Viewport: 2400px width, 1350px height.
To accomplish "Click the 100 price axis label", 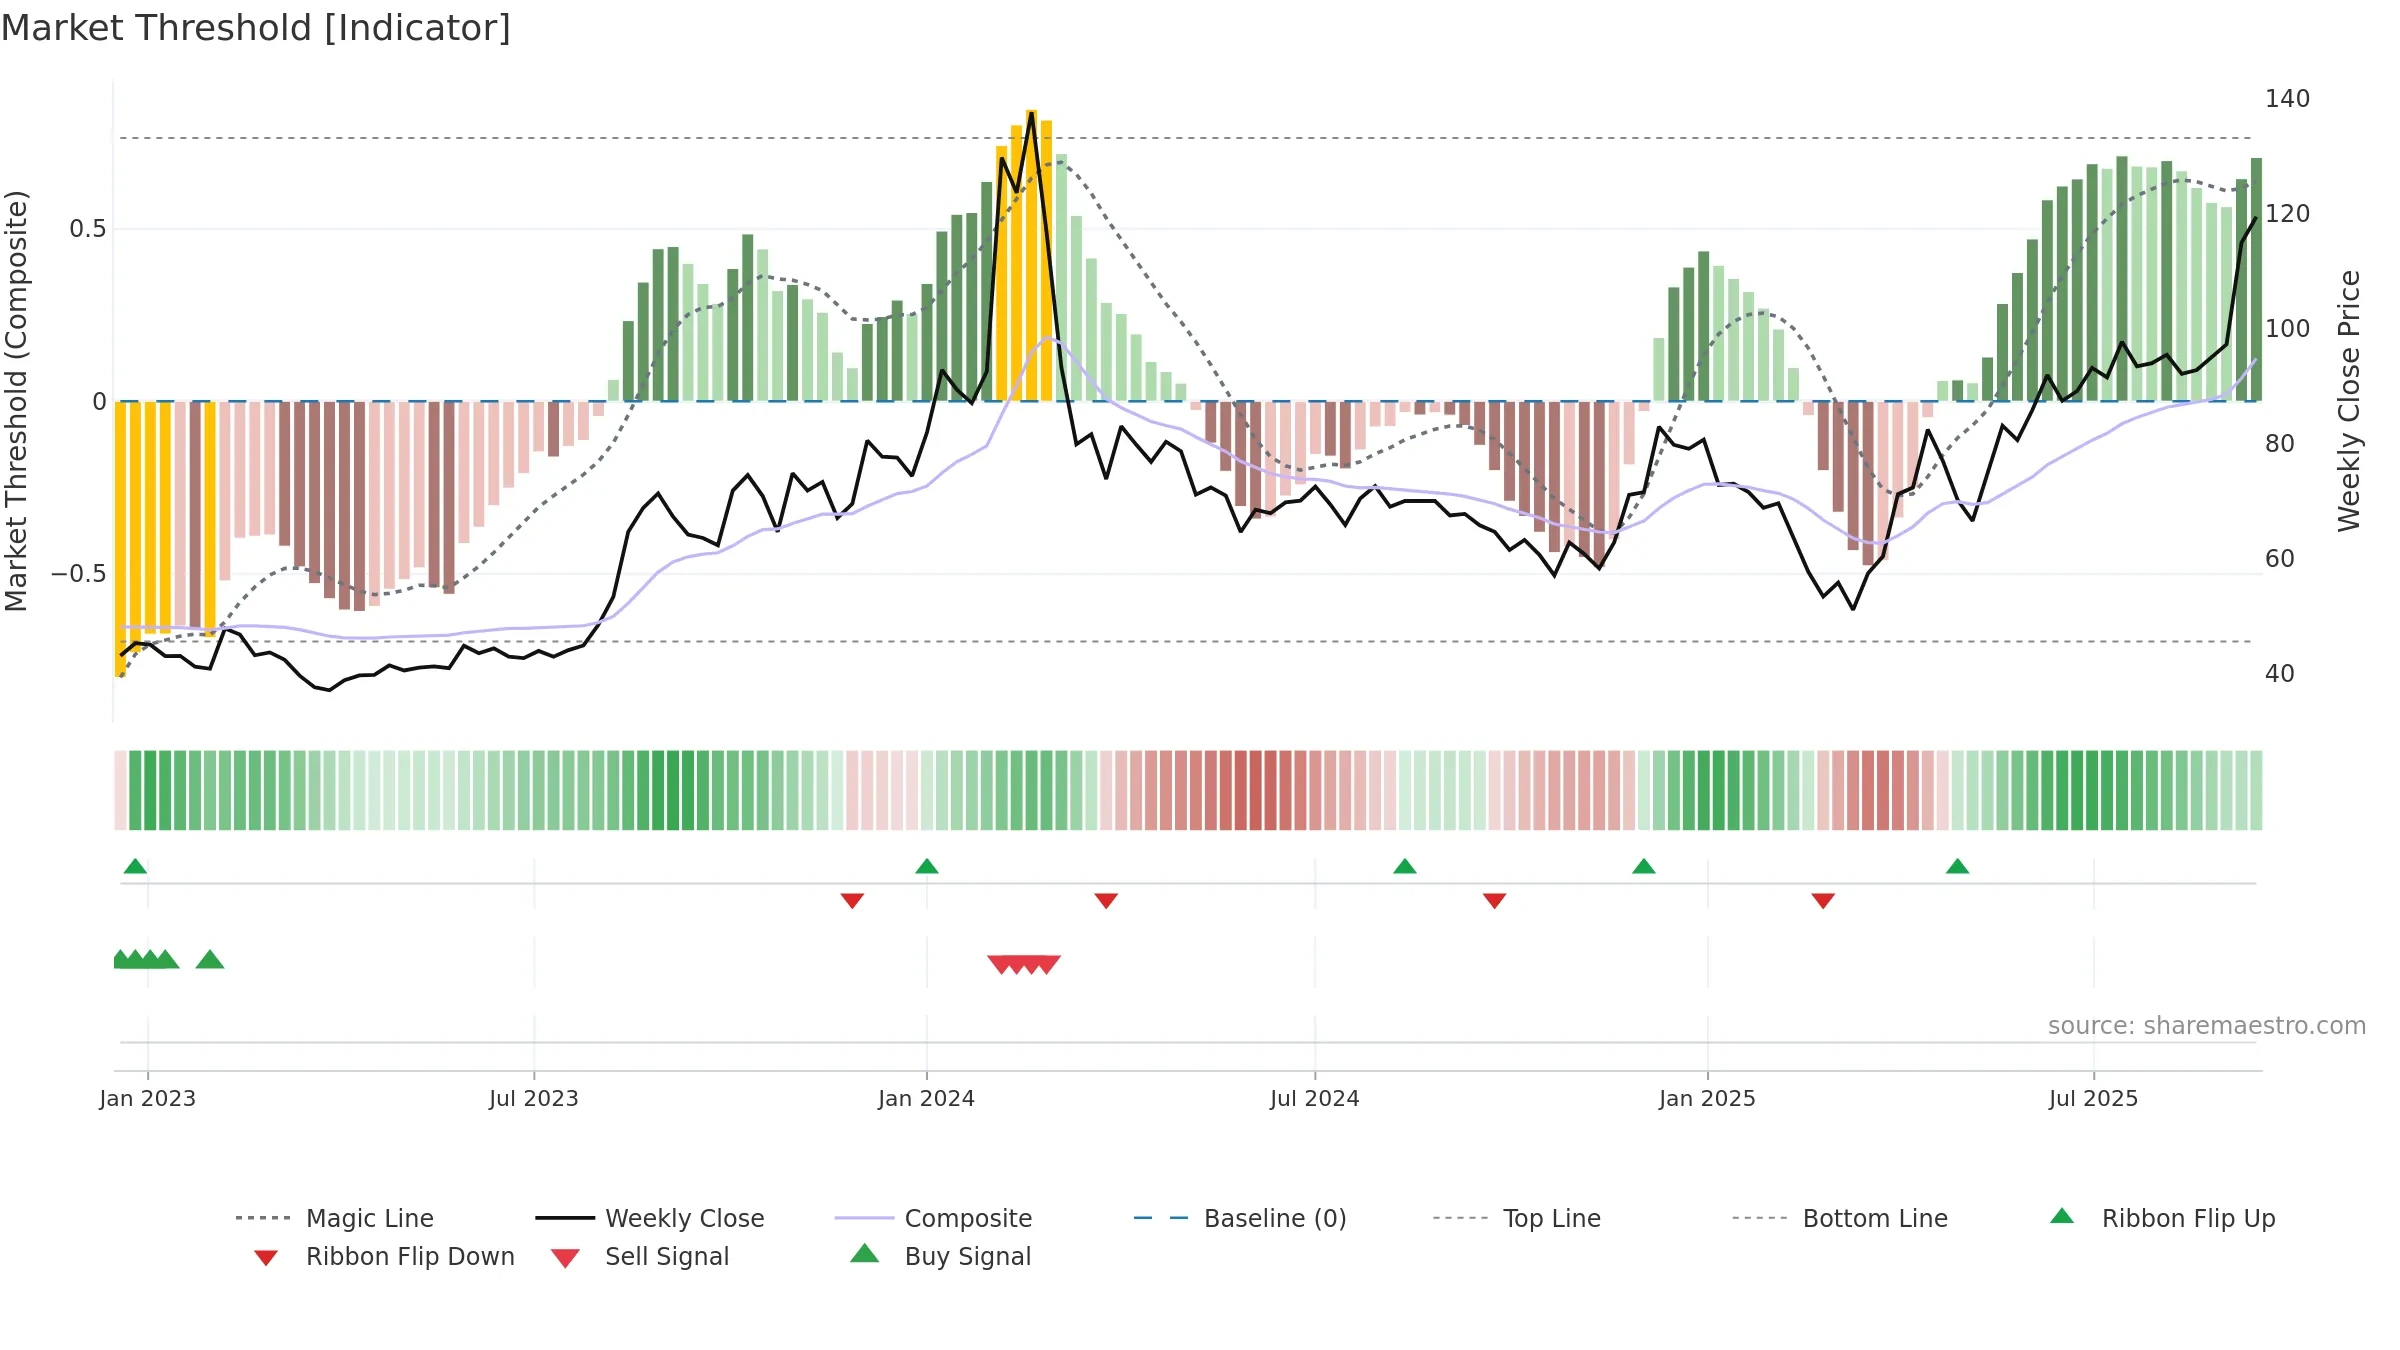I will 2288,329.
